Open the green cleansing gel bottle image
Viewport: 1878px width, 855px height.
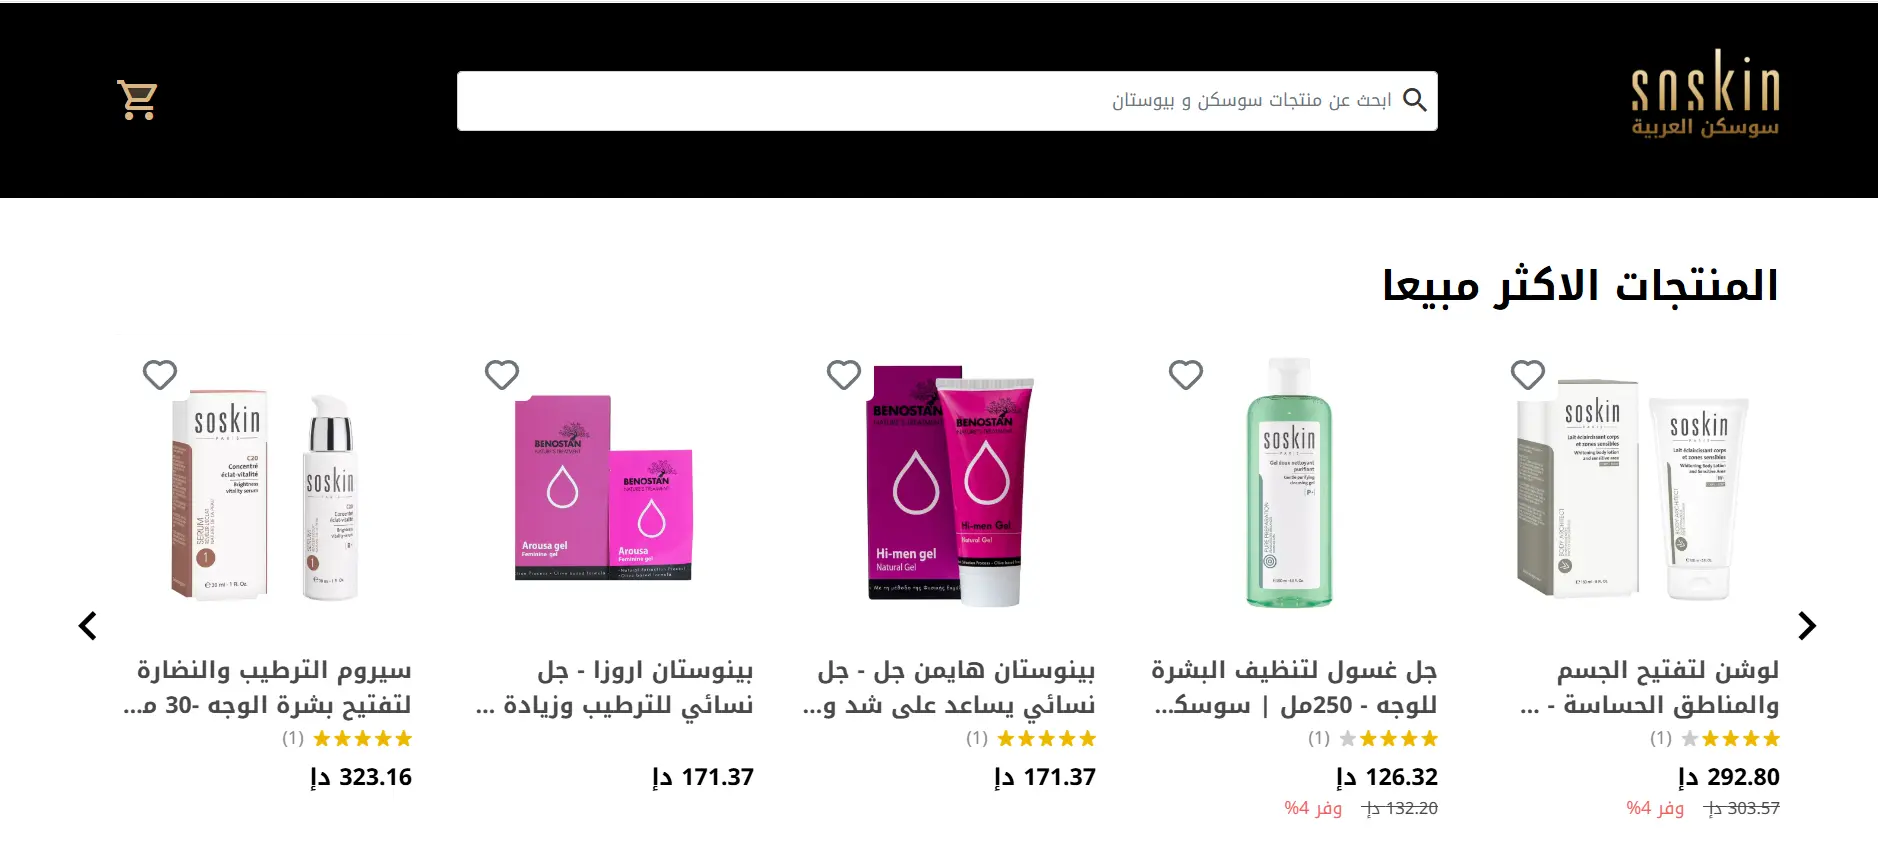[x=1289, y=482]
